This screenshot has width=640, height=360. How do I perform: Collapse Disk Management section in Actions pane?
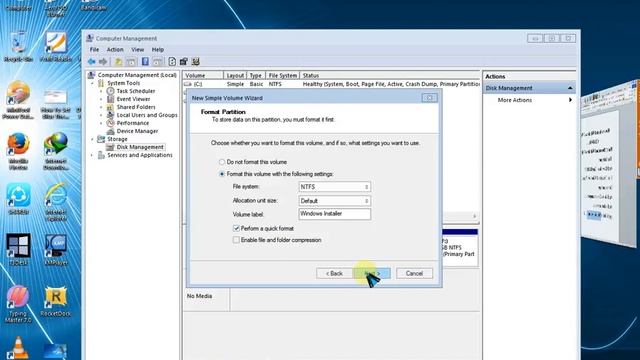570,88
